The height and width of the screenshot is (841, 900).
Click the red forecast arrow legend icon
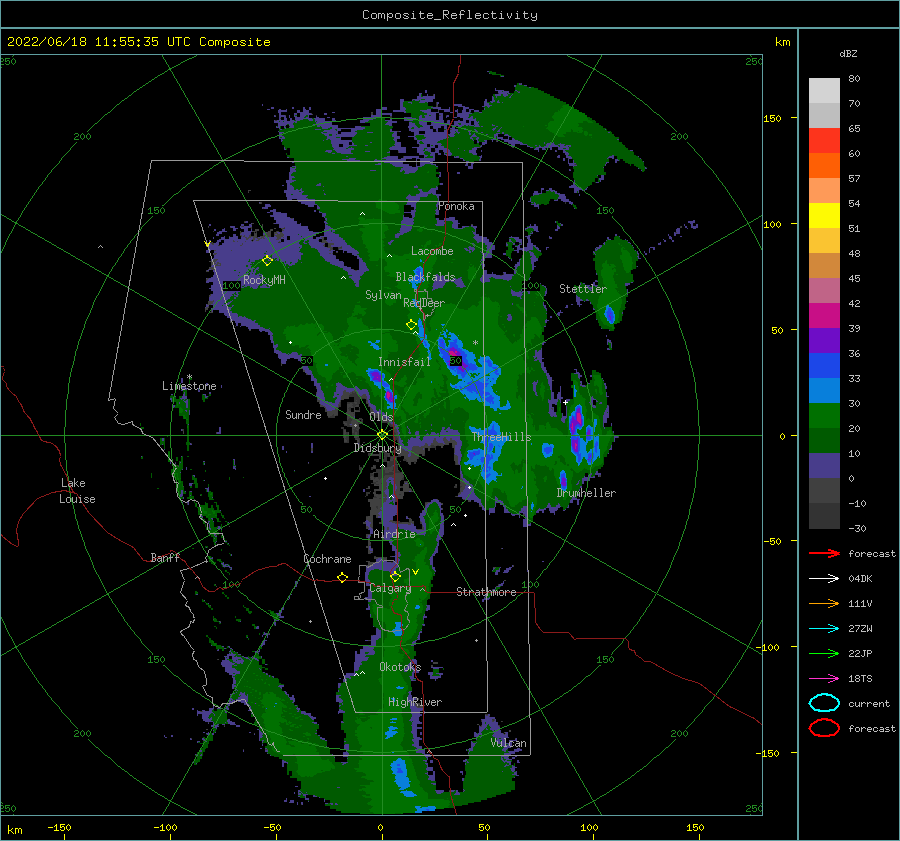(824, 553)
